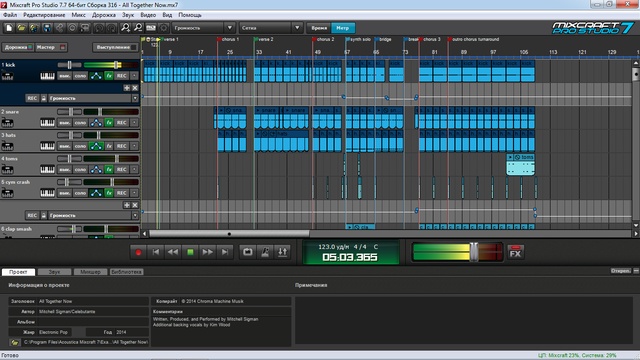Click stop button in transport

click(190, 252)
